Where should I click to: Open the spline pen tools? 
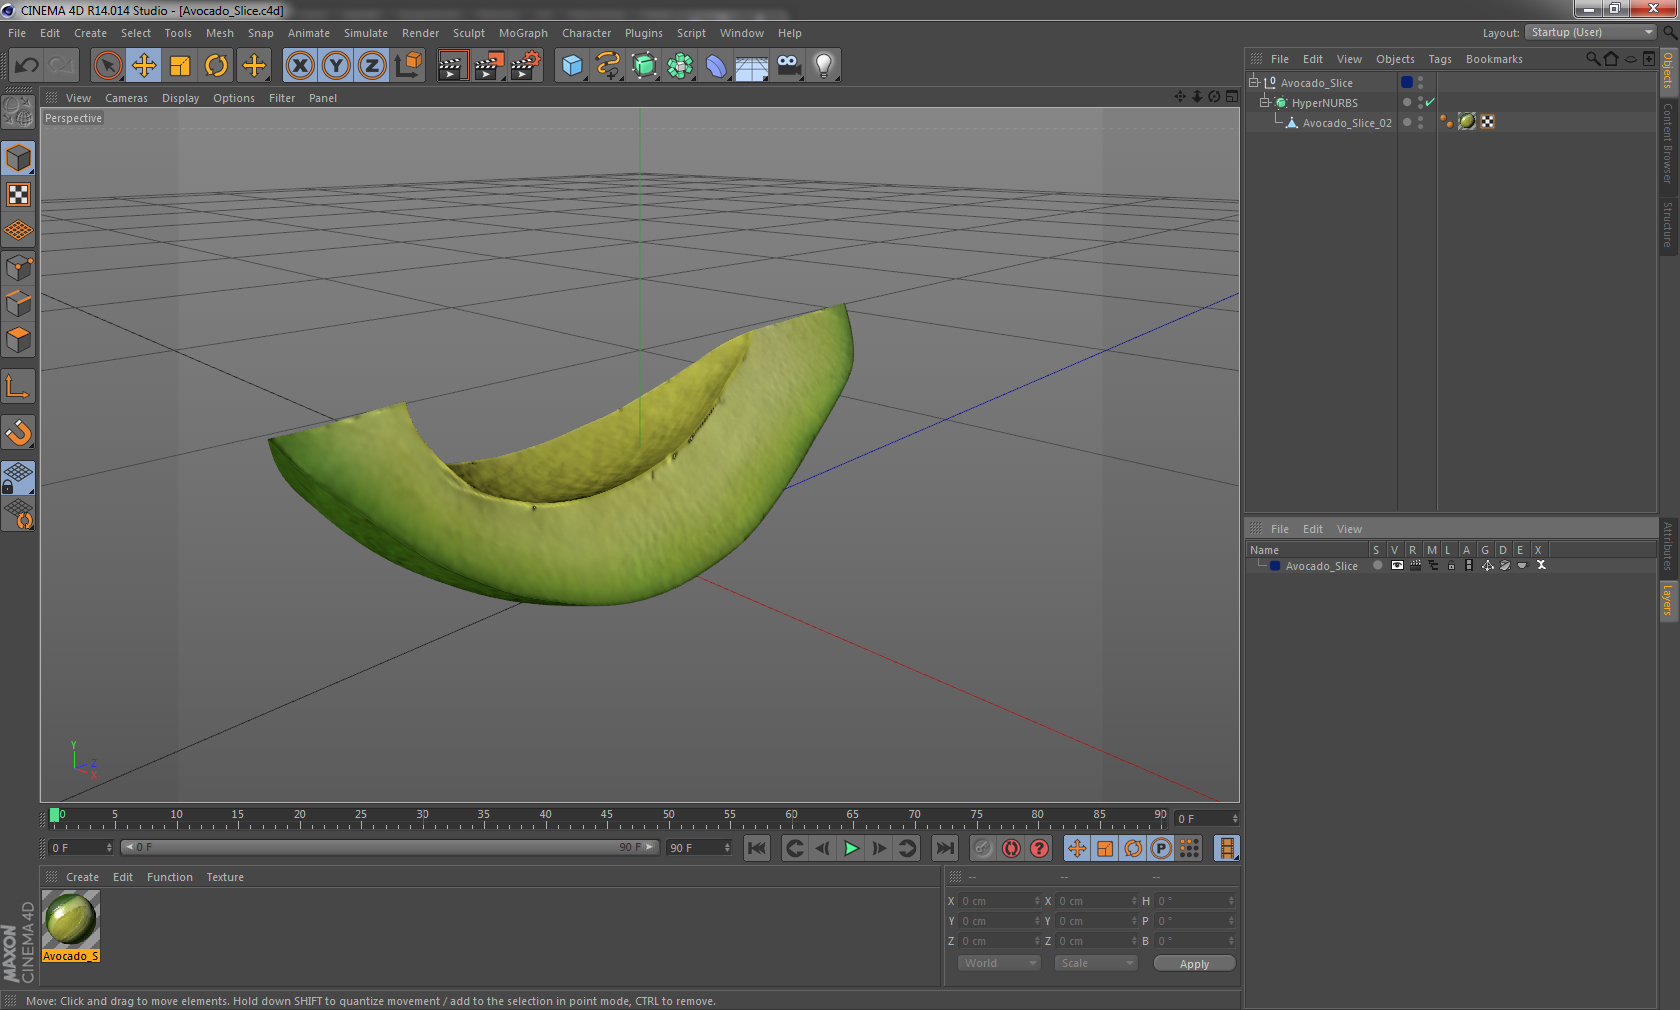pos(608,66)
